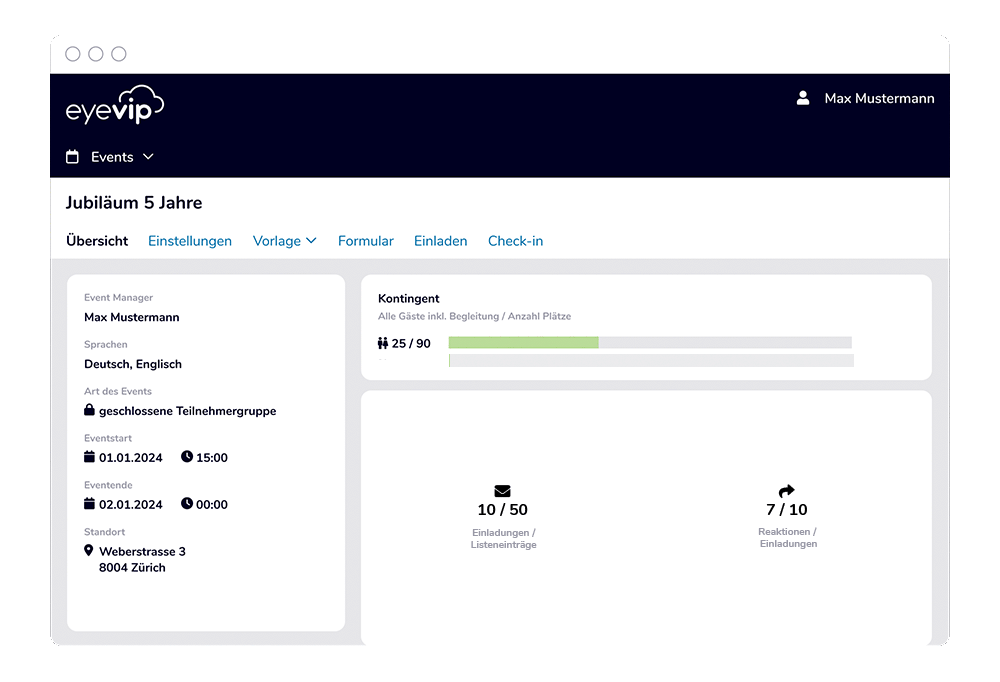Click the eyevip logo
Image resolution: width=1000 pixels, height=682 pixels.
pyautogui.click(x=114, y=105)
